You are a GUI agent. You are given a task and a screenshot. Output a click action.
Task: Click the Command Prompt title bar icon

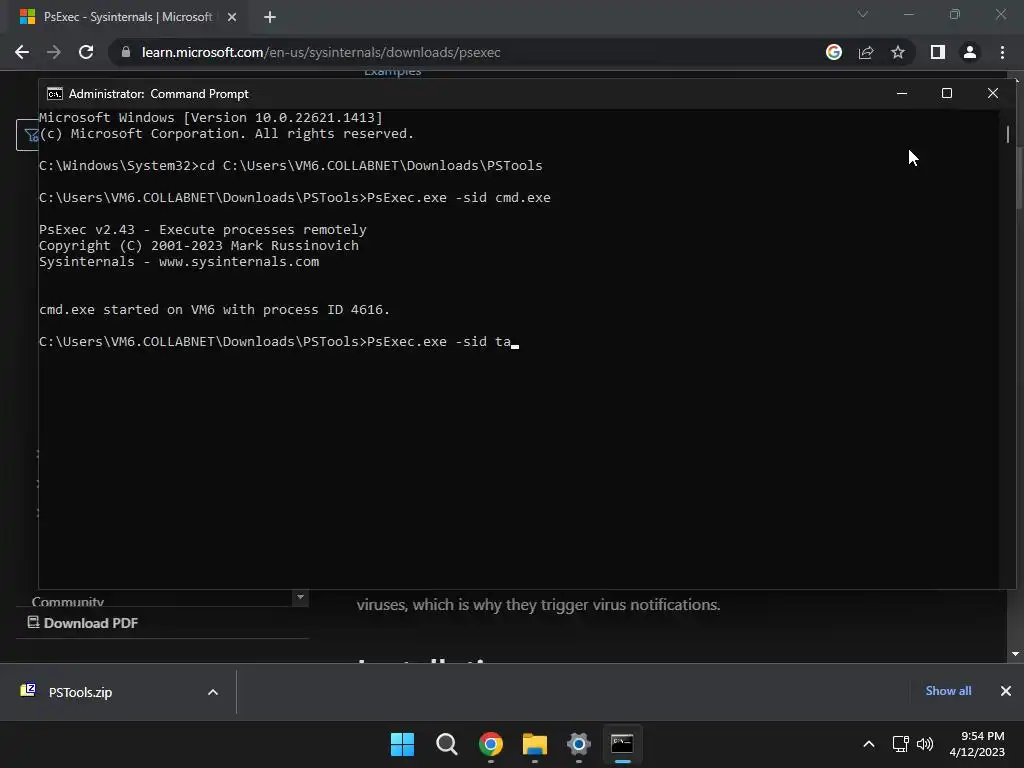(x=54, y=93)
